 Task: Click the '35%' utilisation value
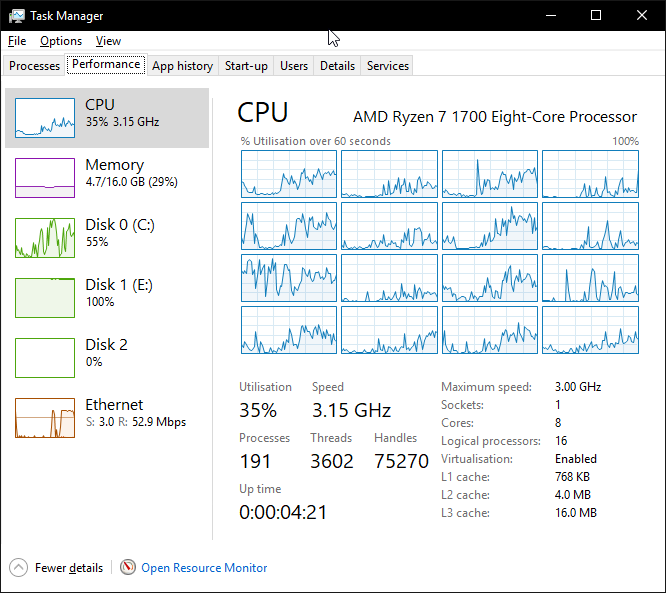coord(258,410)
